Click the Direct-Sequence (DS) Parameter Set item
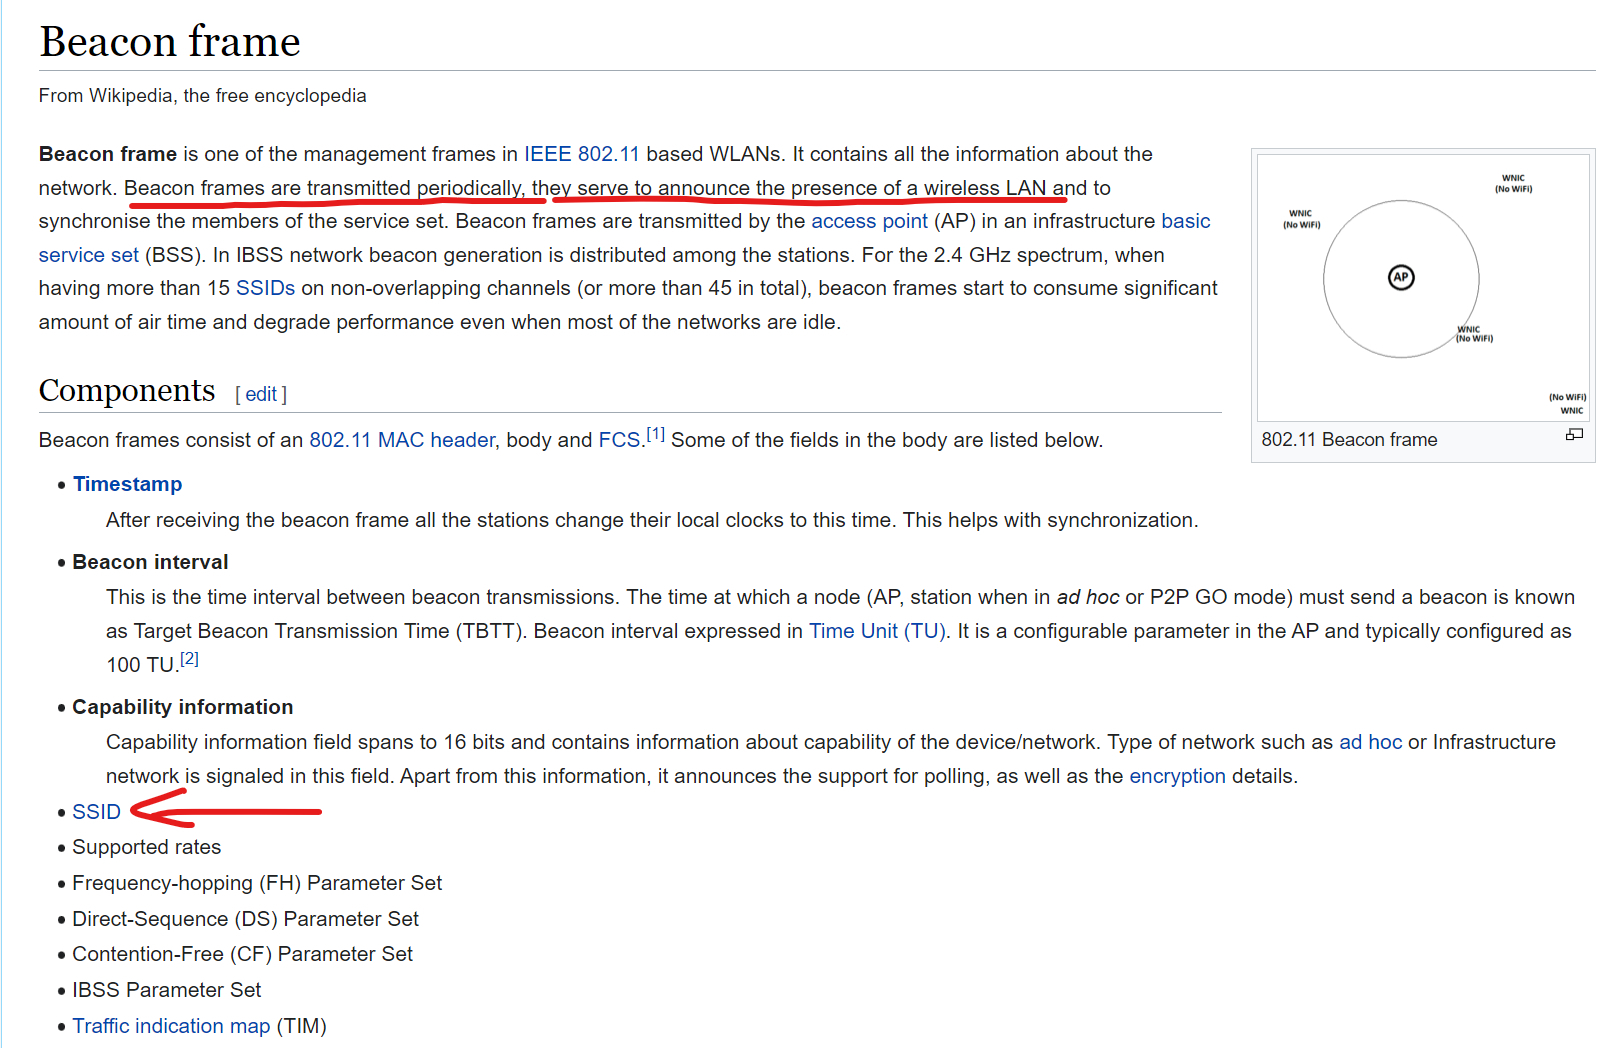1602x1048 pixels. click(246, 919)
